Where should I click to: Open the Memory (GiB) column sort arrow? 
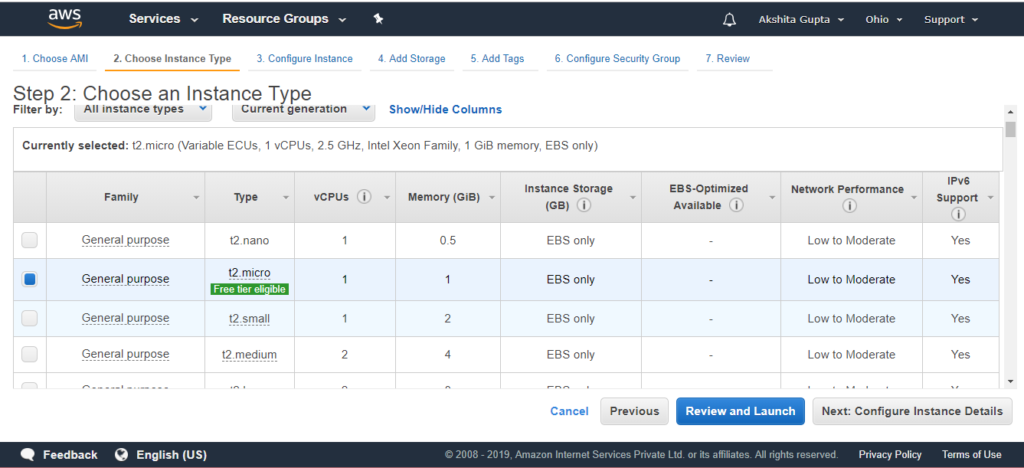pyautogui.click(x=492, y=197)
